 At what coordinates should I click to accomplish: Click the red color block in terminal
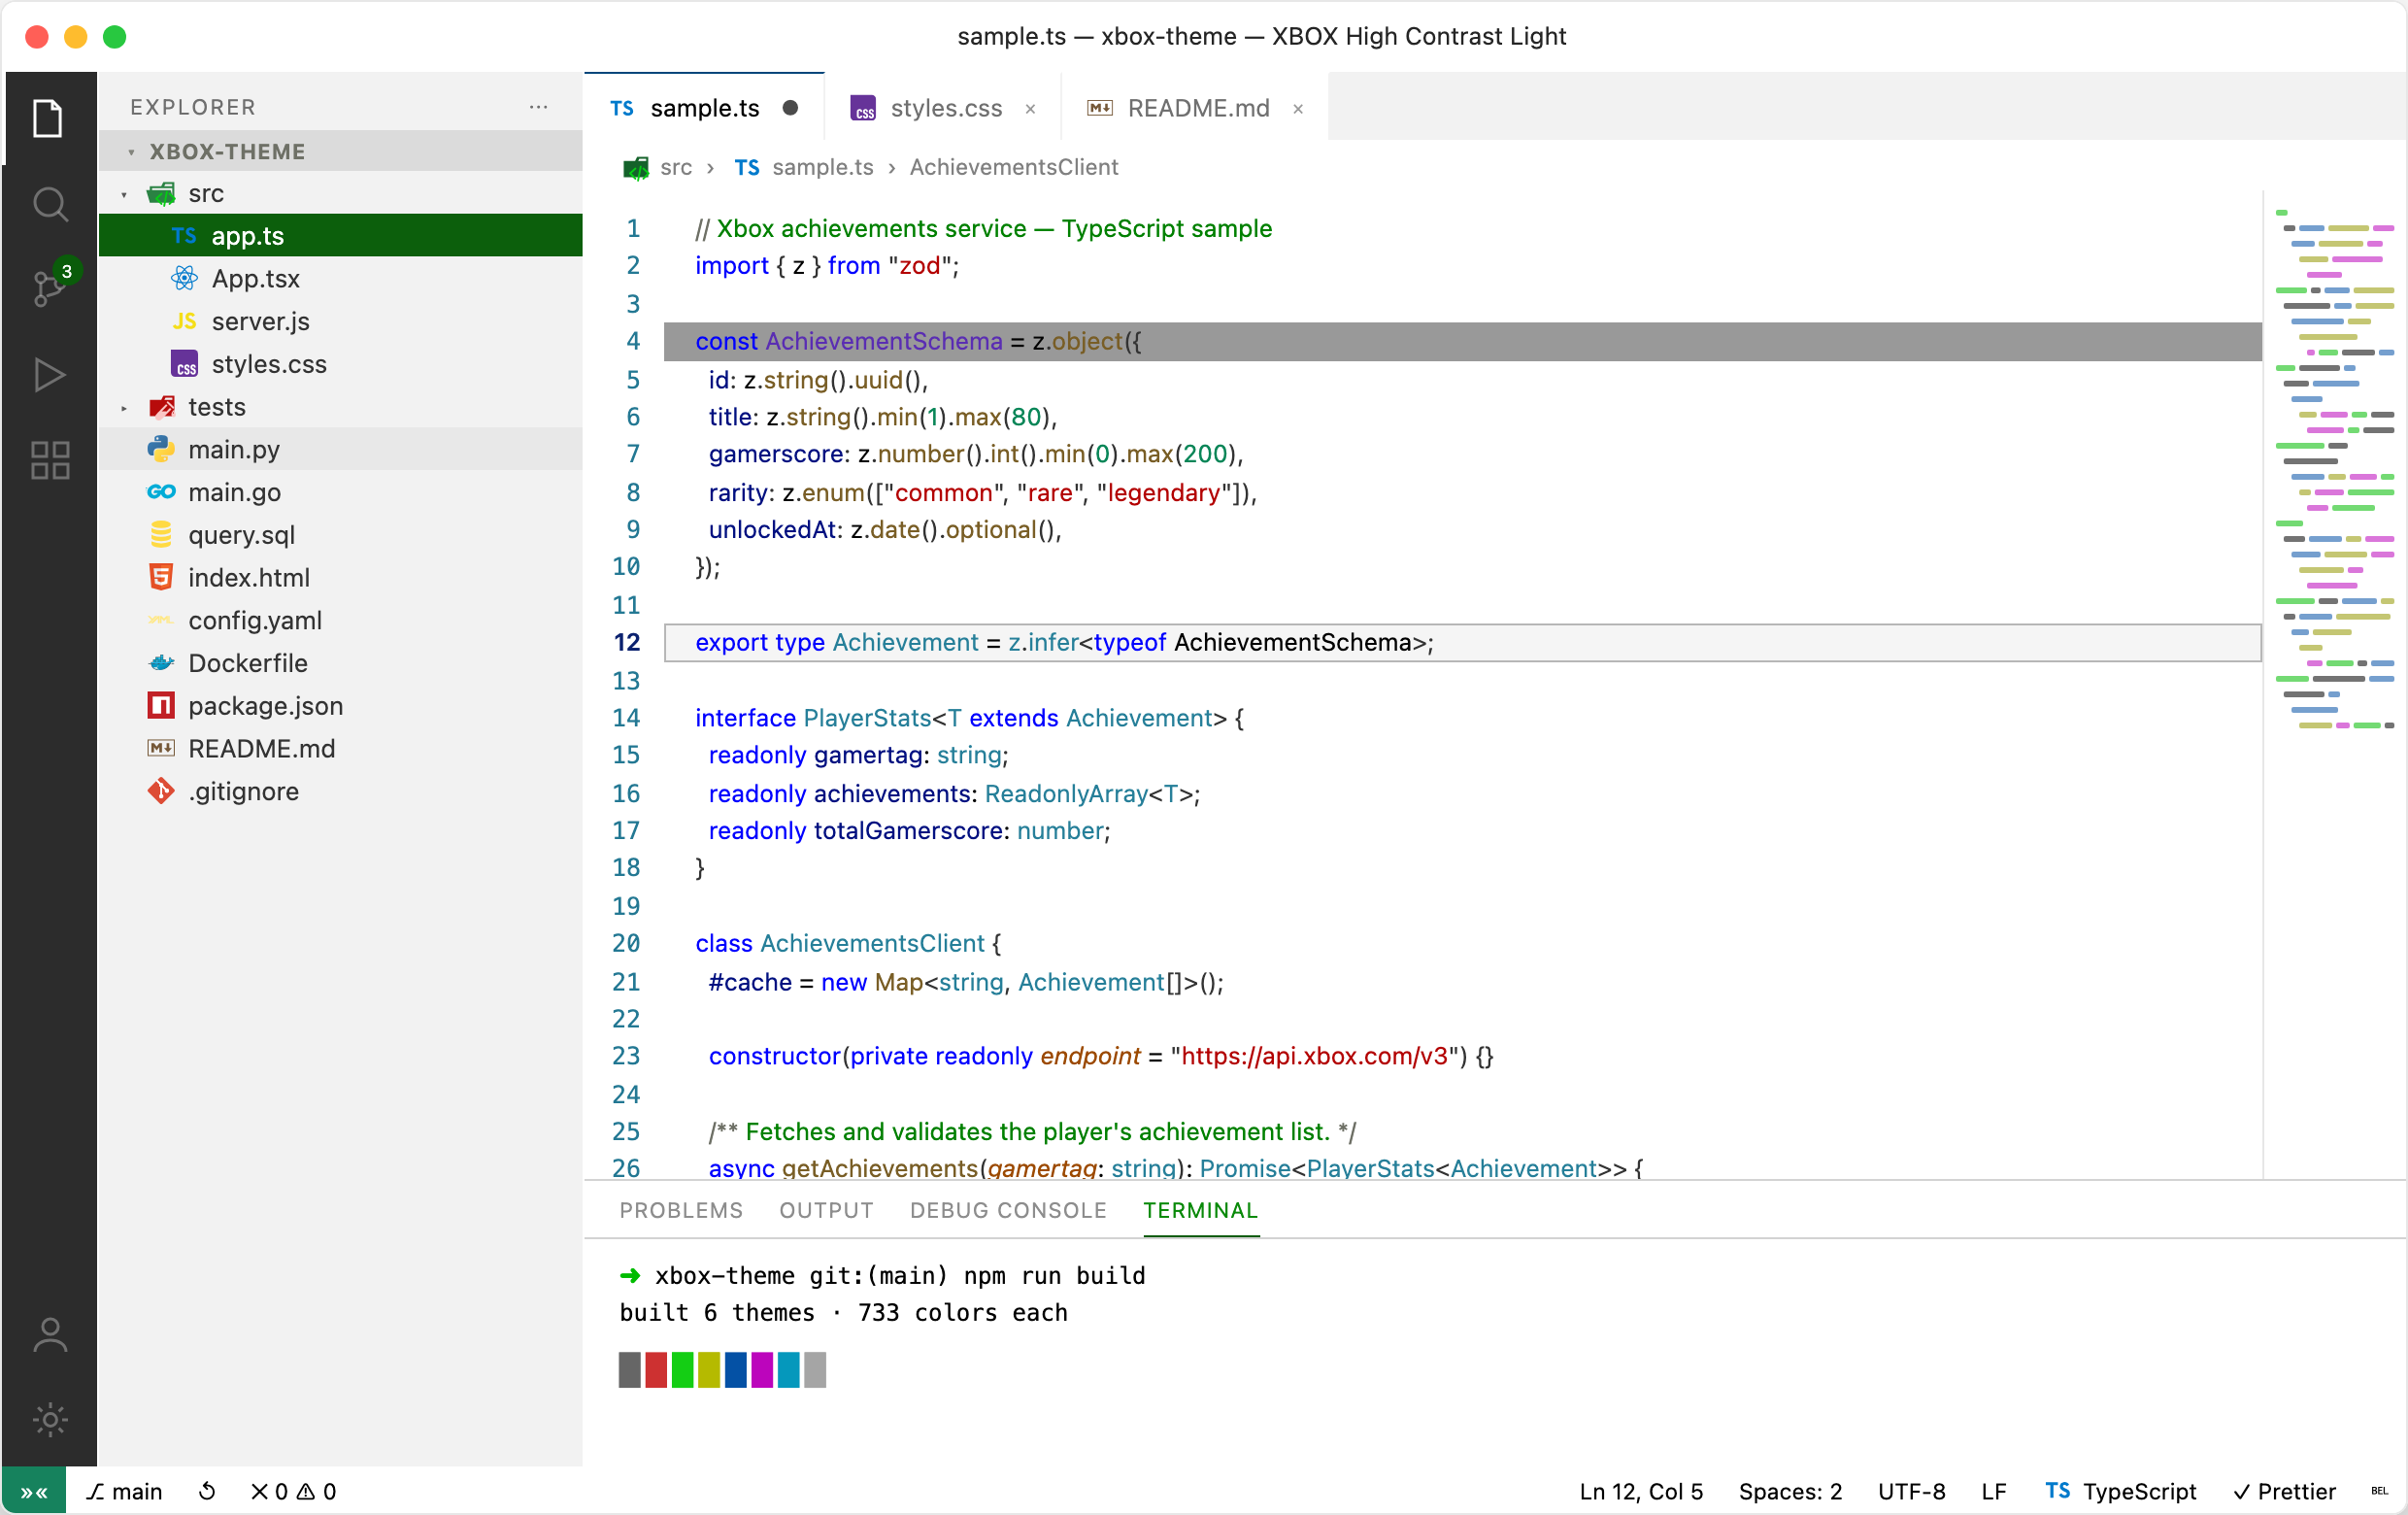pos(656,1369)
